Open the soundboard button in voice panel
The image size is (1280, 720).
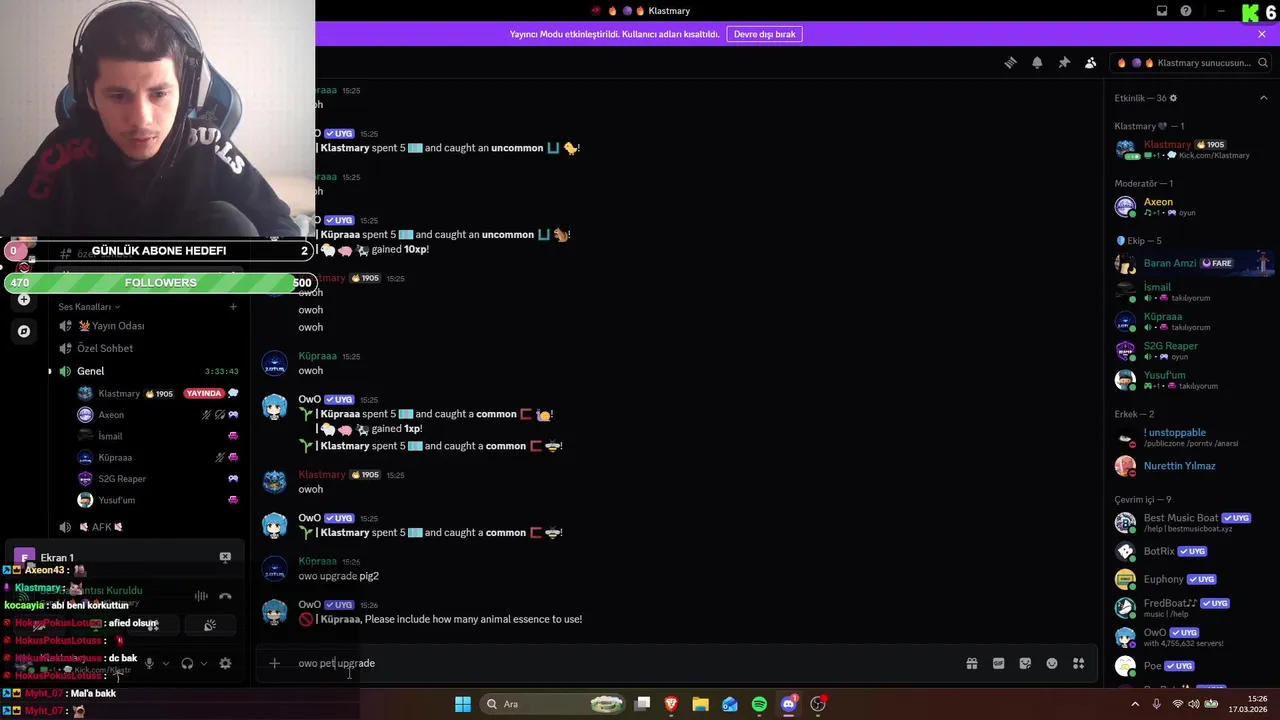tap(210, 625)
